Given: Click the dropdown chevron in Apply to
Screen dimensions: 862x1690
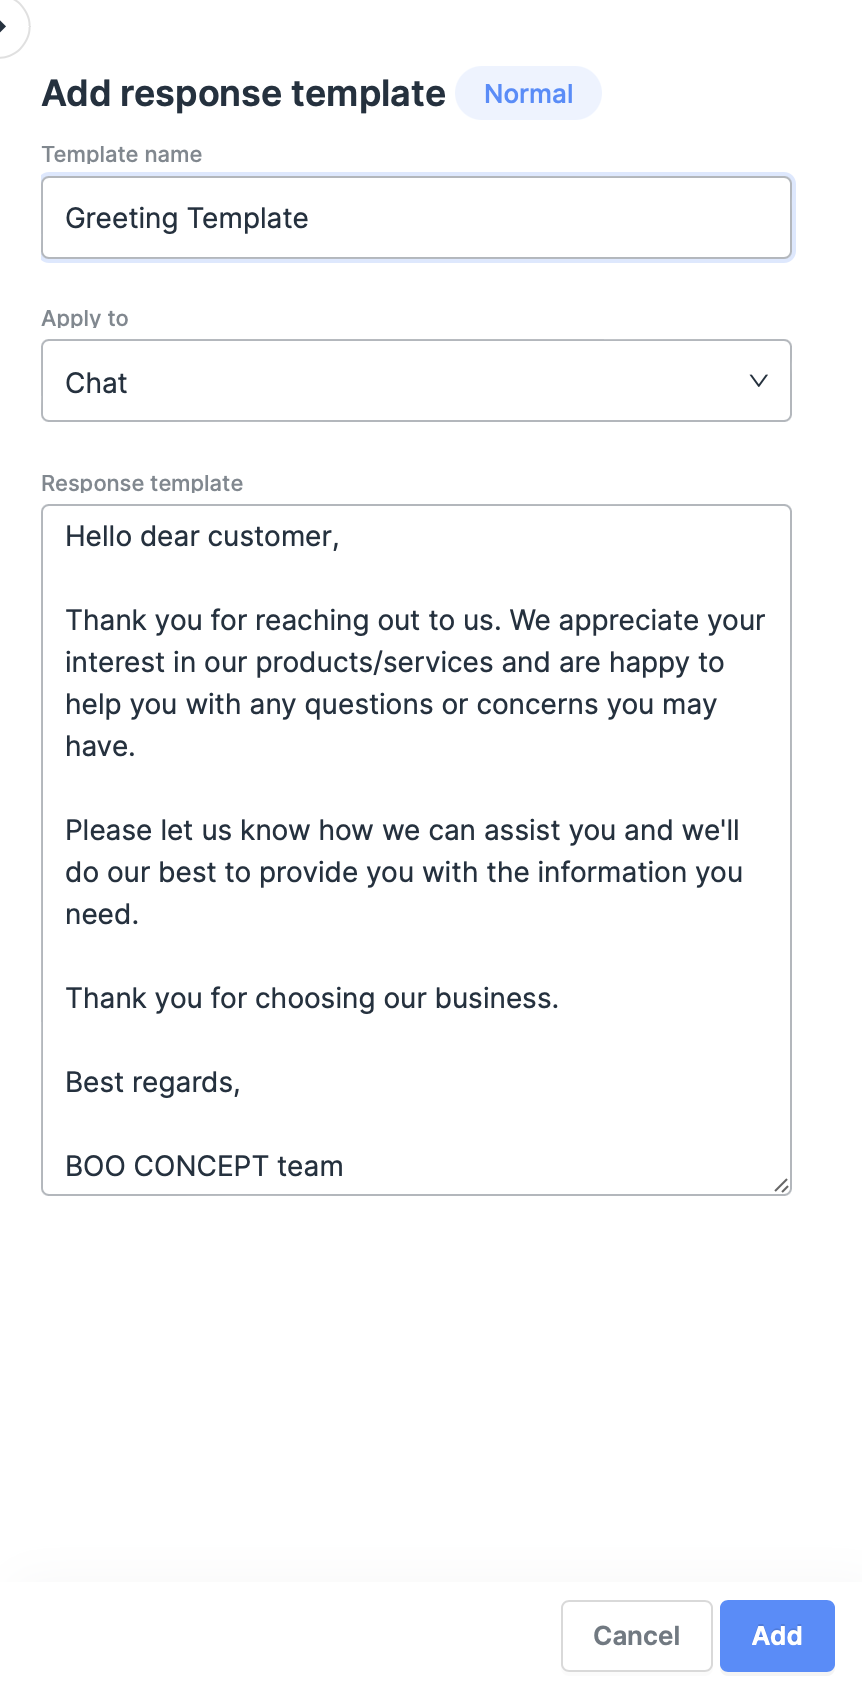Looking at the screenshot, I should [x=759, y=381].
